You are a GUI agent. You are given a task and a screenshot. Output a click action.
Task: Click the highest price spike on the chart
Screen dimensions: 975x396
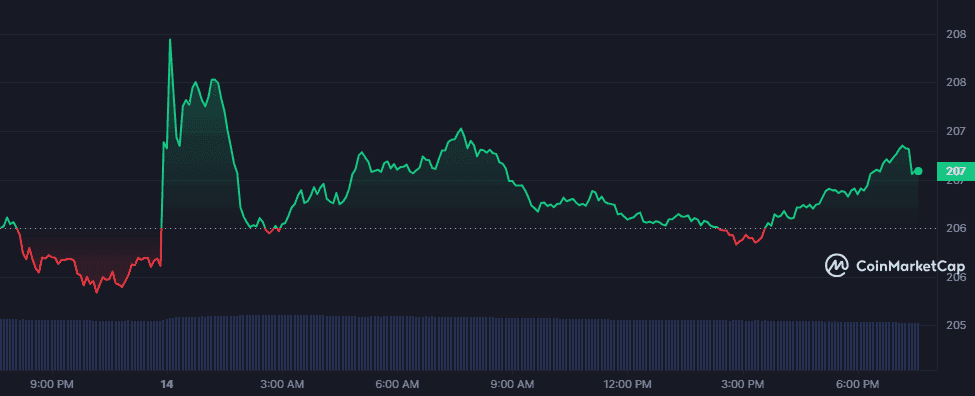[170, 40]
